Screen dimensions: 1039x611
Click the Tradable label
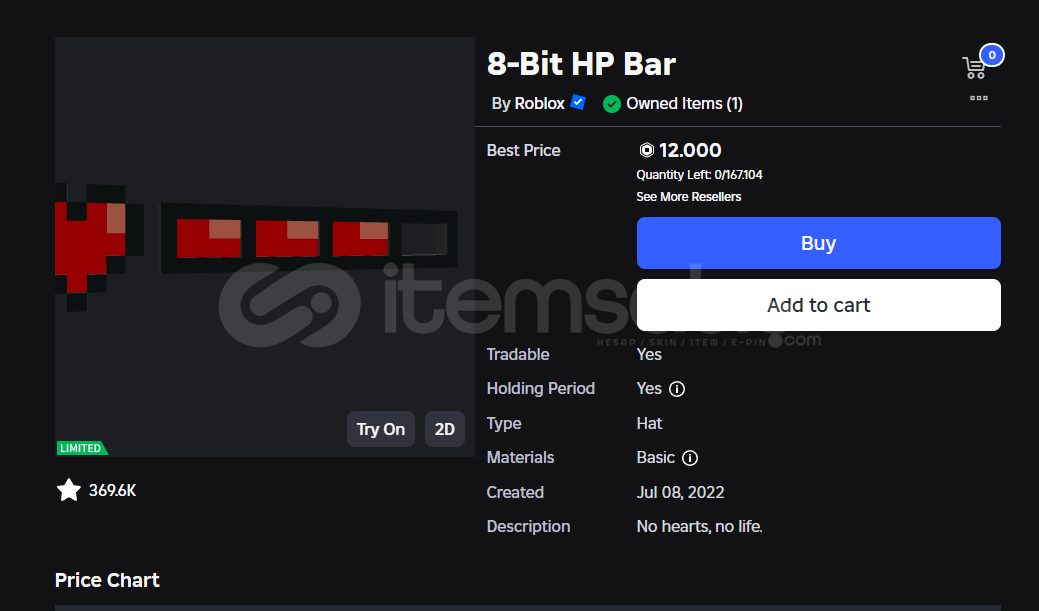pos(518,355)
